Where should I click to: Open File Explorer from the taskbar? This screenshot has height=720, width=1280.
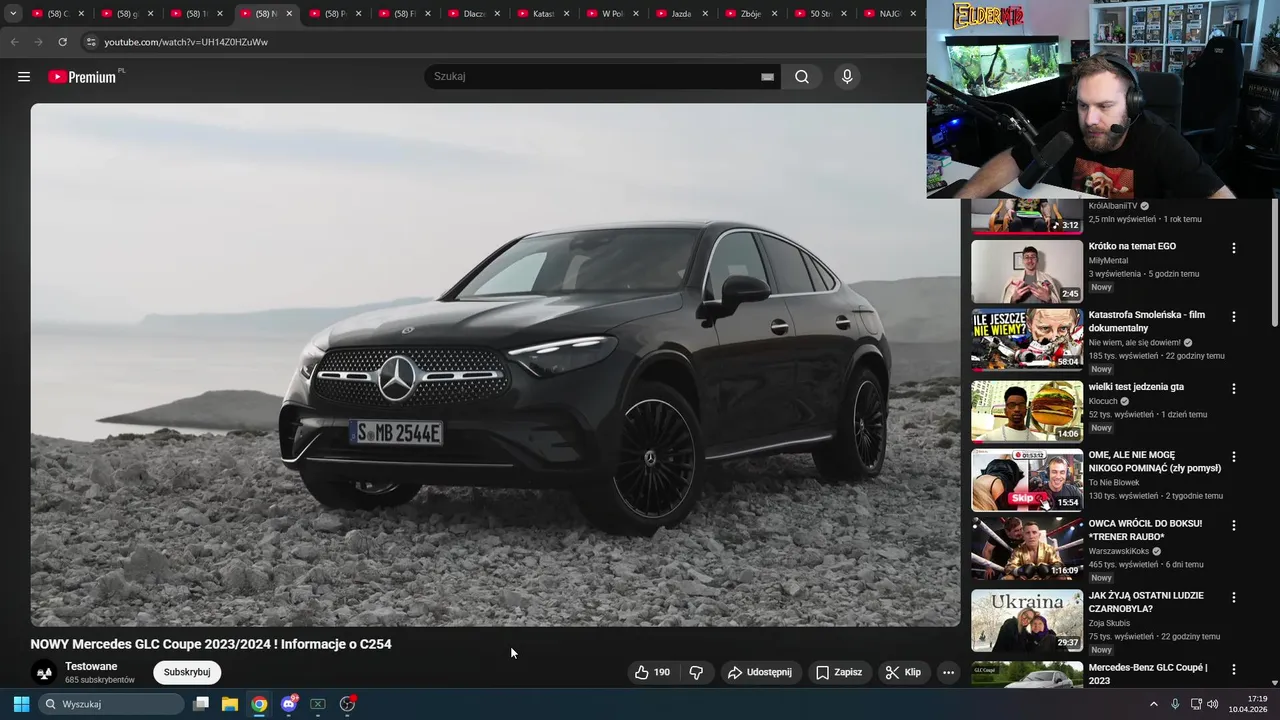pos(230,704)
